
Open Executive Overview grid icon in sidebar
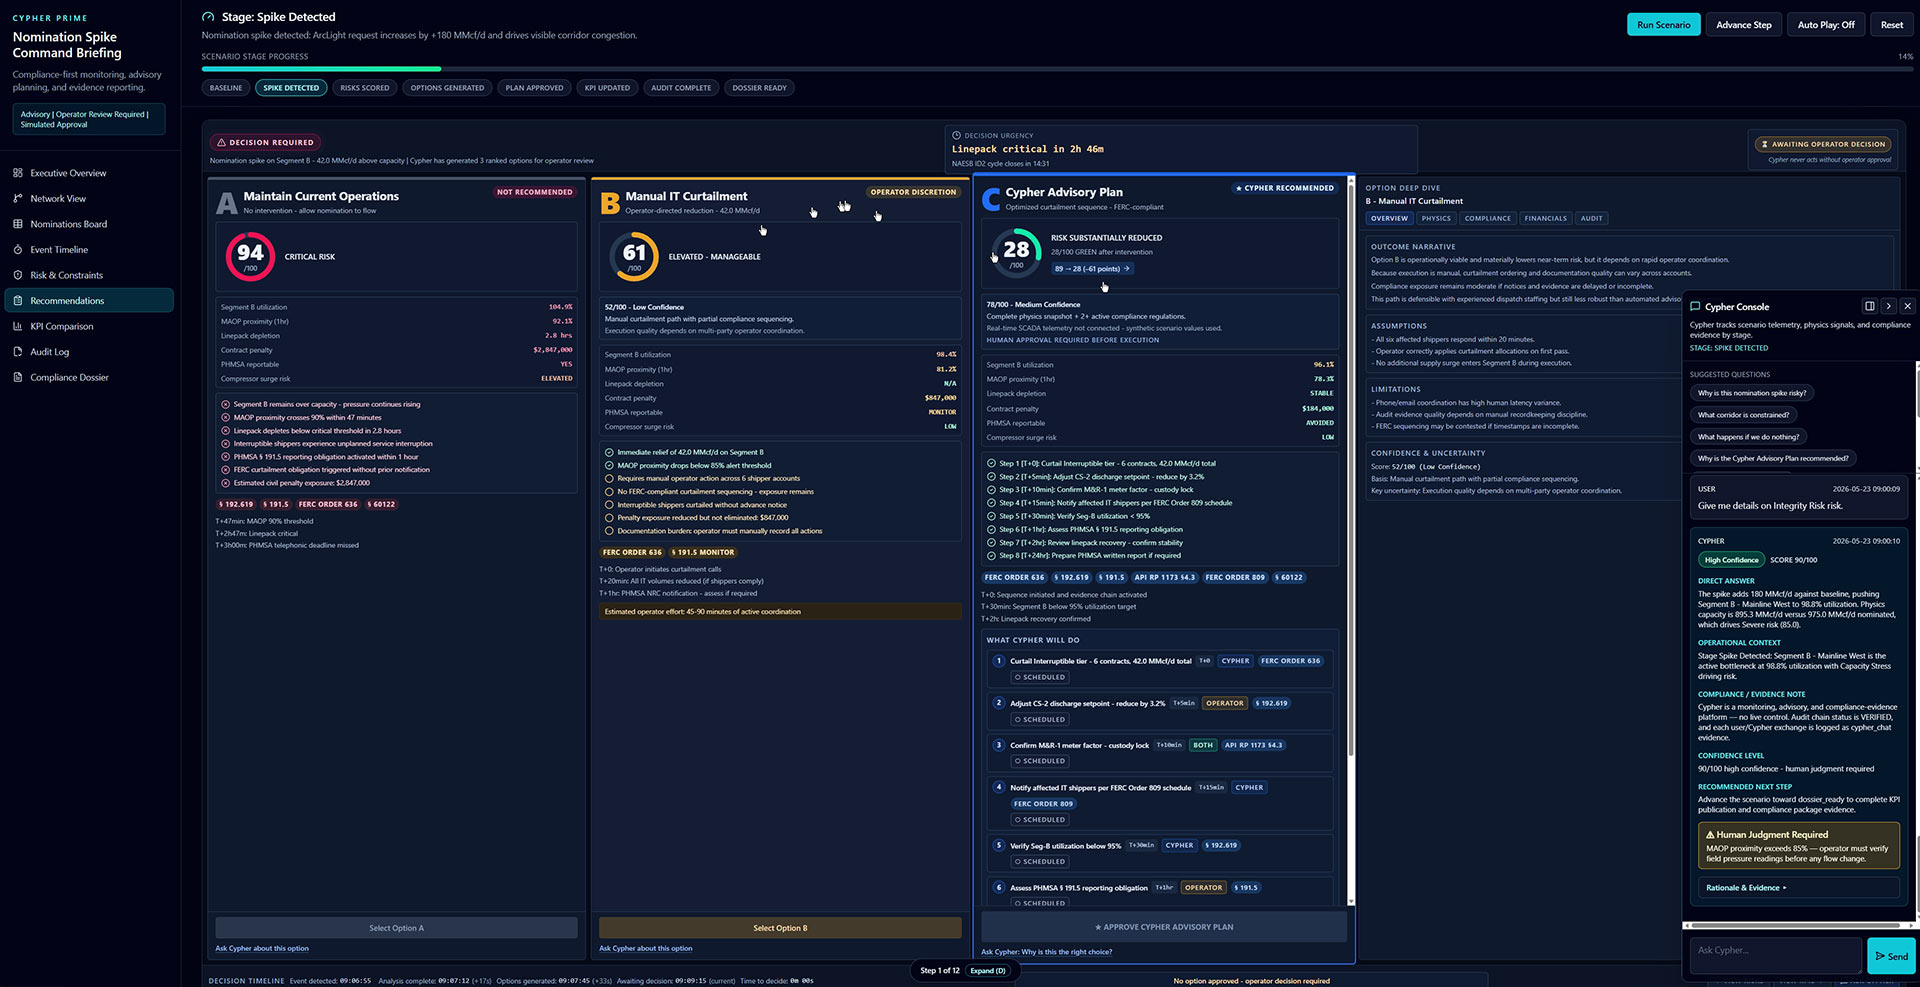pyautogui.click(x=18, y=173)
